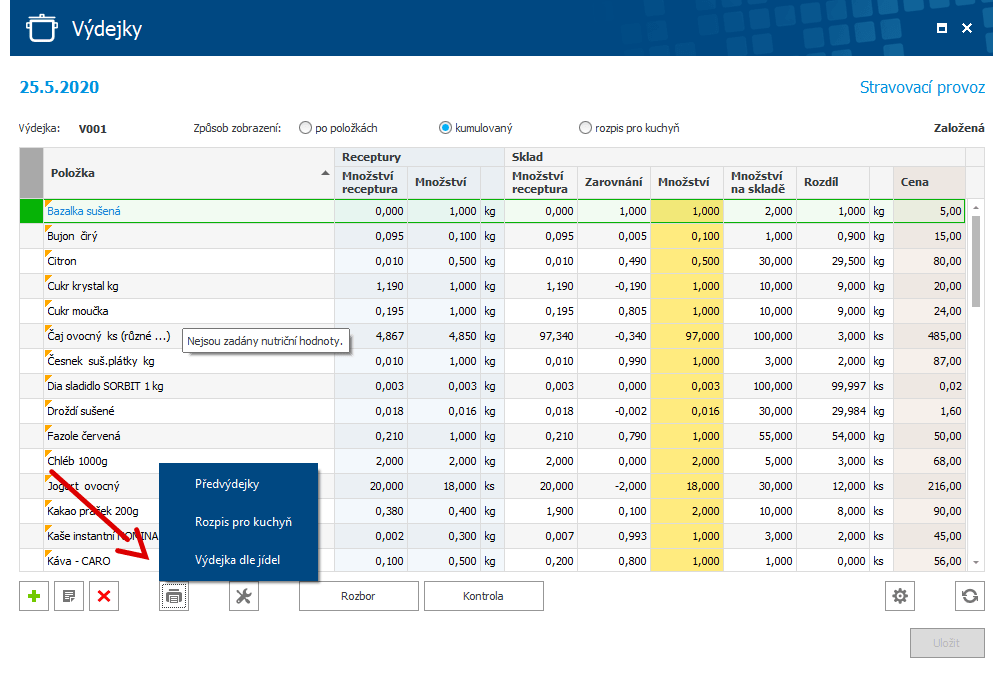Select the 'po položkách' display option
This screenshot has height=673, width=1003.
click(x=338, y=128)
